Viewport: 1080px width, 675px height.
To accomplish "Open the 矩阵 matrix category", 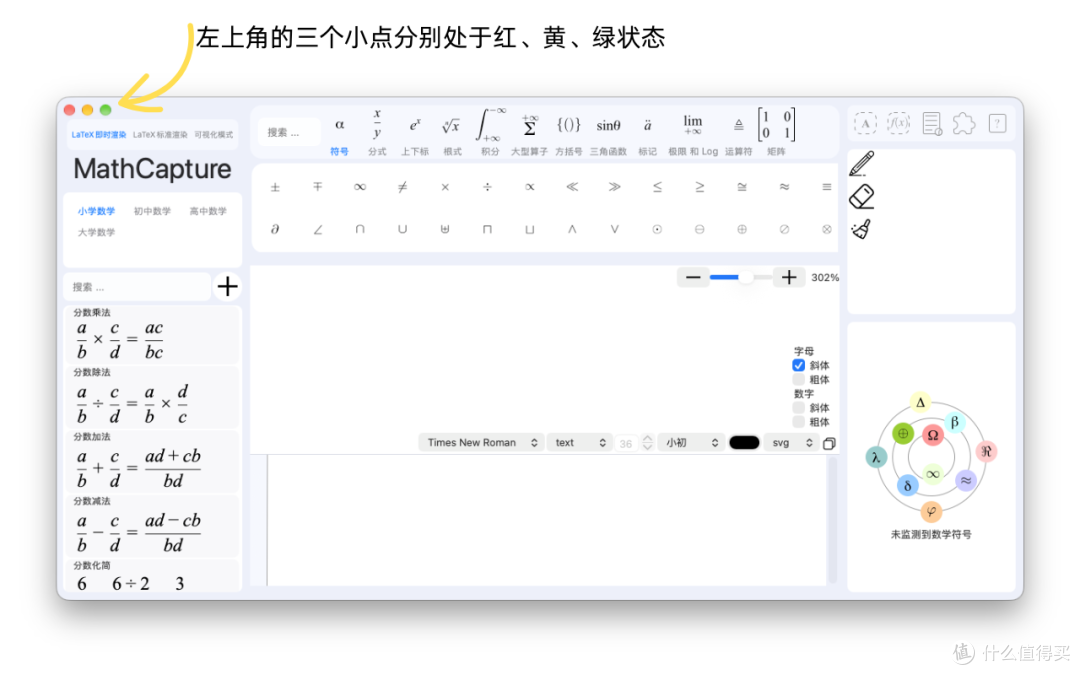I will 776,133.
